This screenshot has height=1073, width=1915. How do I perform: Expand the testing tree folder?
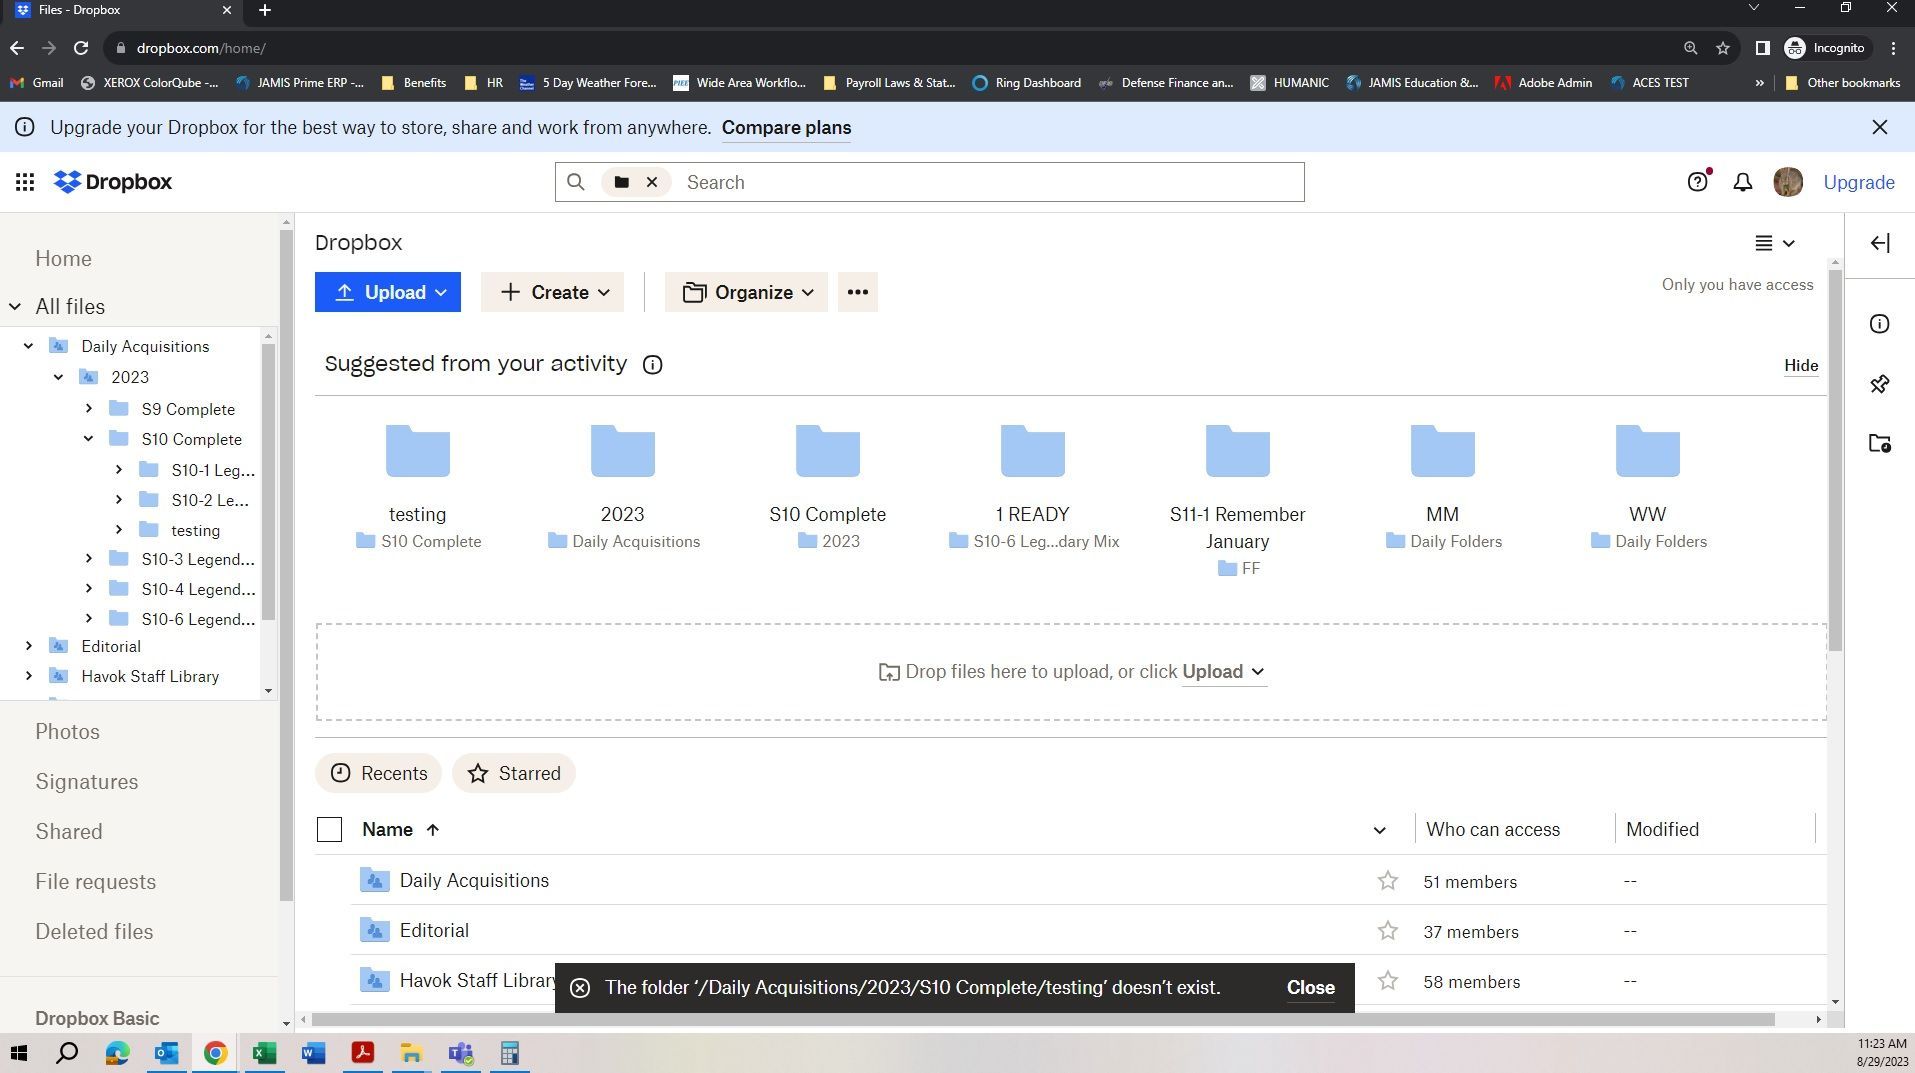[x=118, y=529]
